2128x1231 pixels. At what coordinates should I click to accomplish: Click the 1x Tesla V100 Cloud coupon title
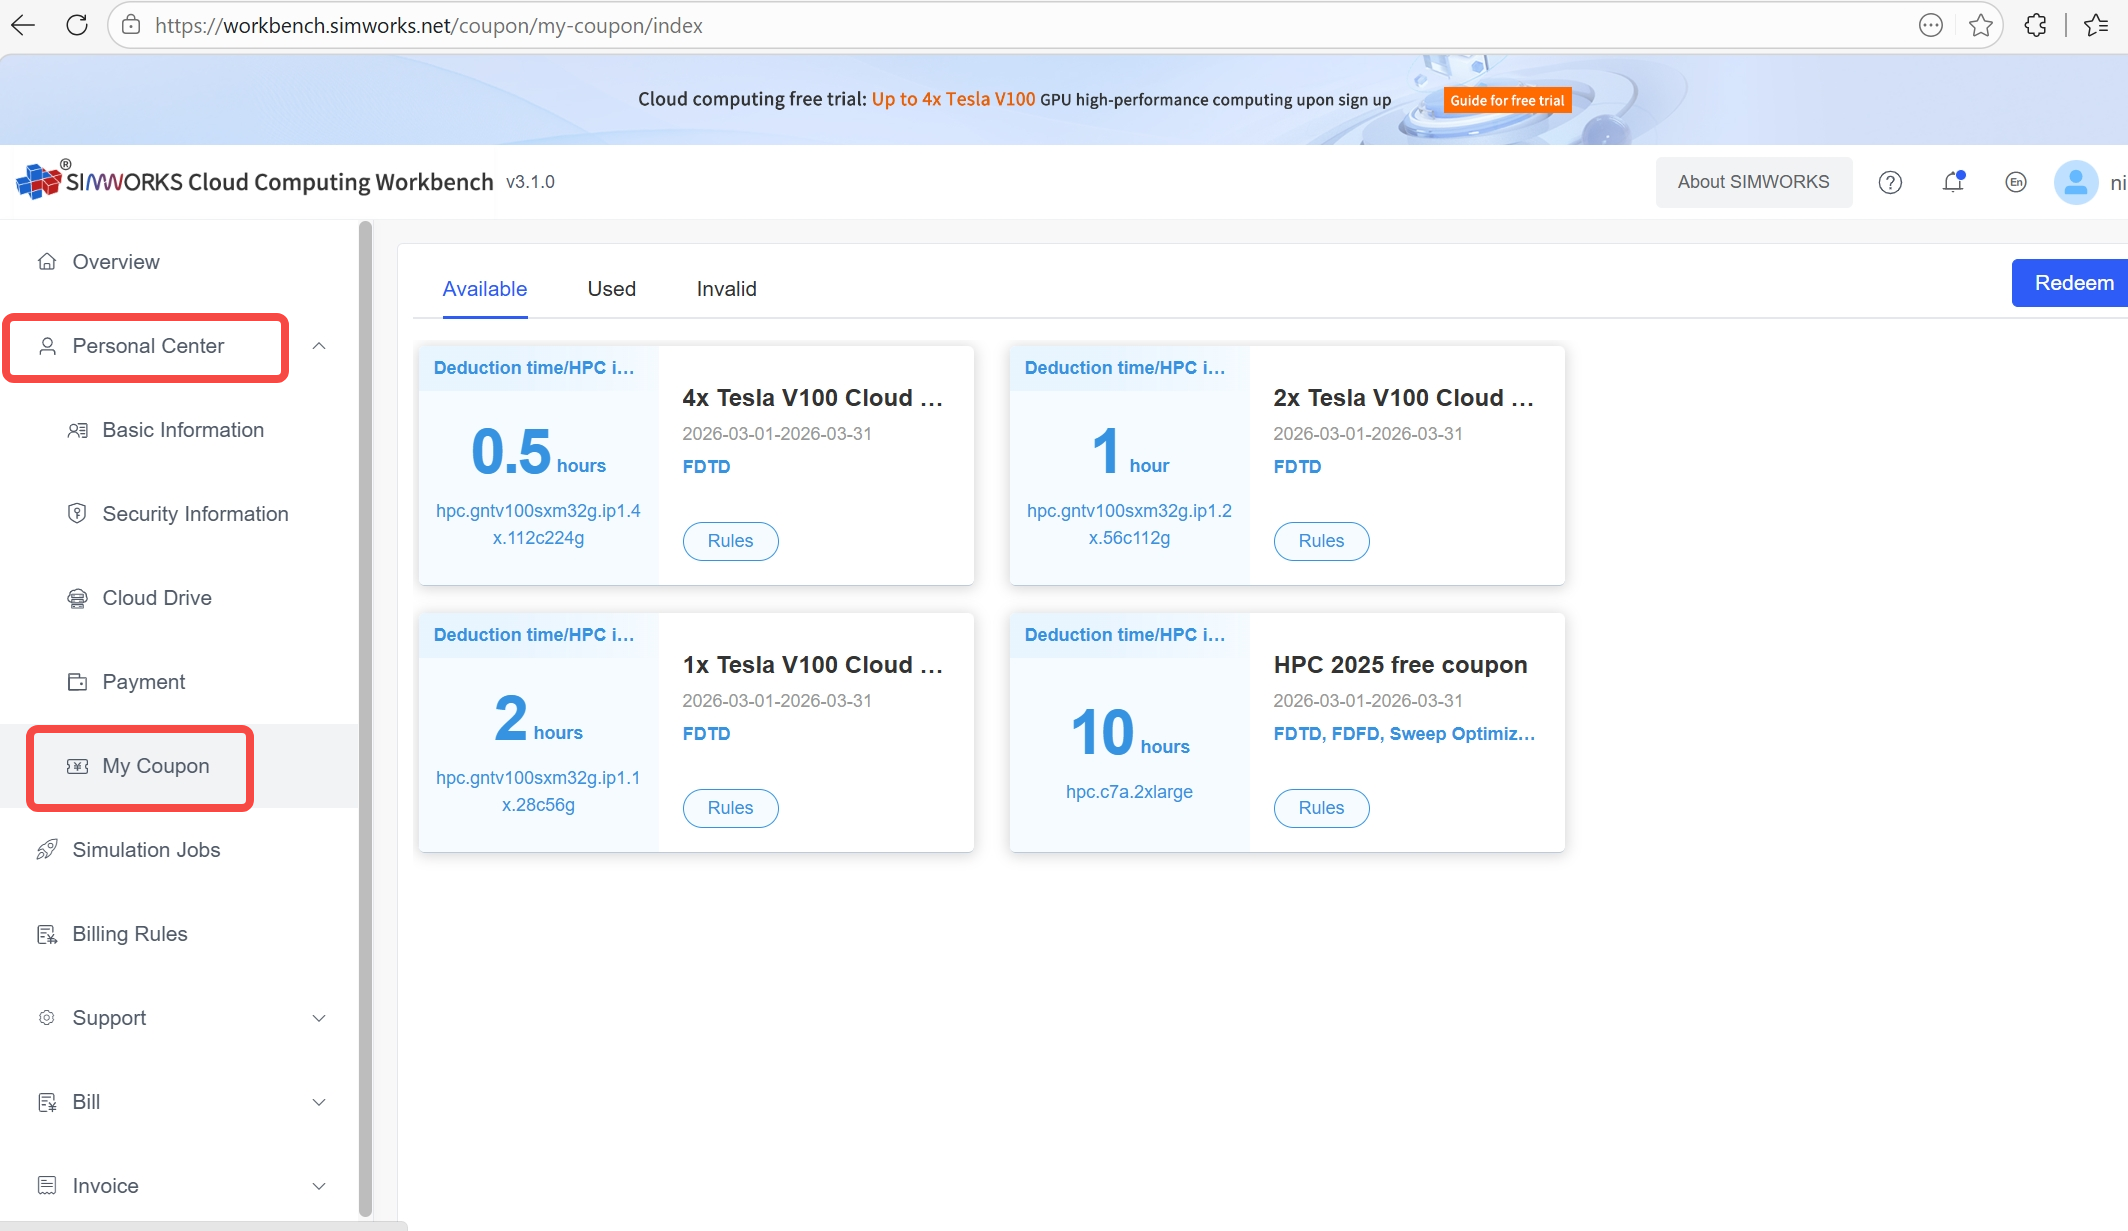click(813, 665)
